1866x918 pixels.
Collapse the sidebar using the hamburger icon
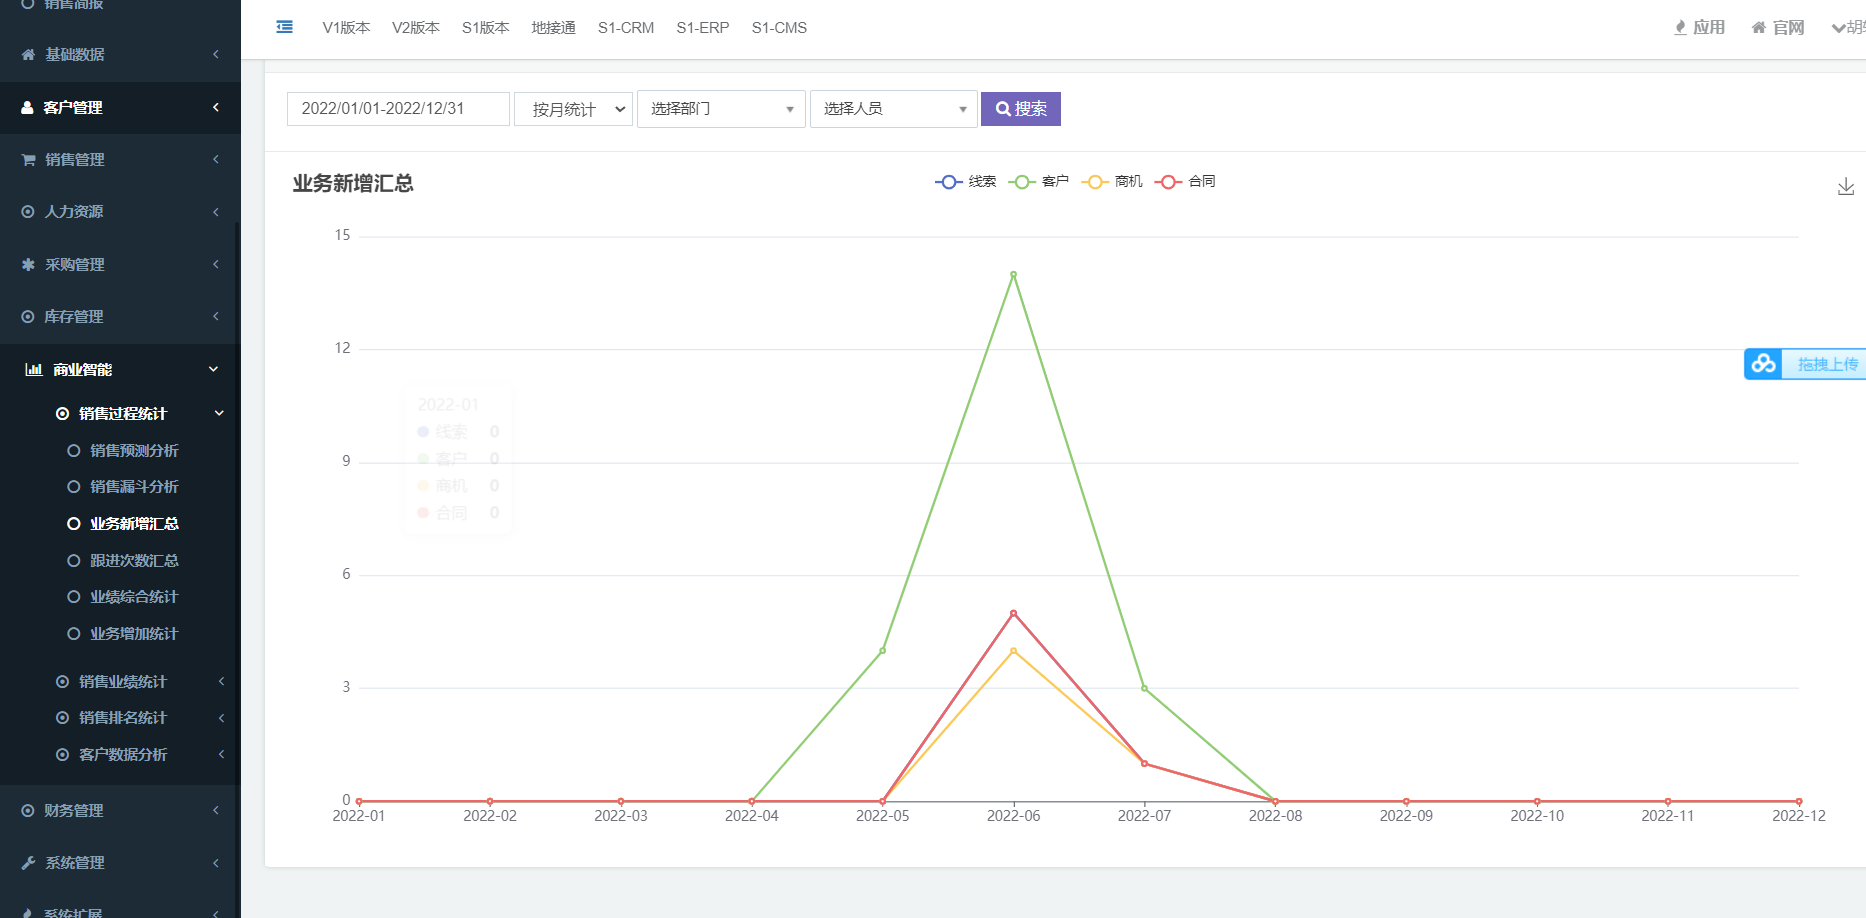(284, 27)
